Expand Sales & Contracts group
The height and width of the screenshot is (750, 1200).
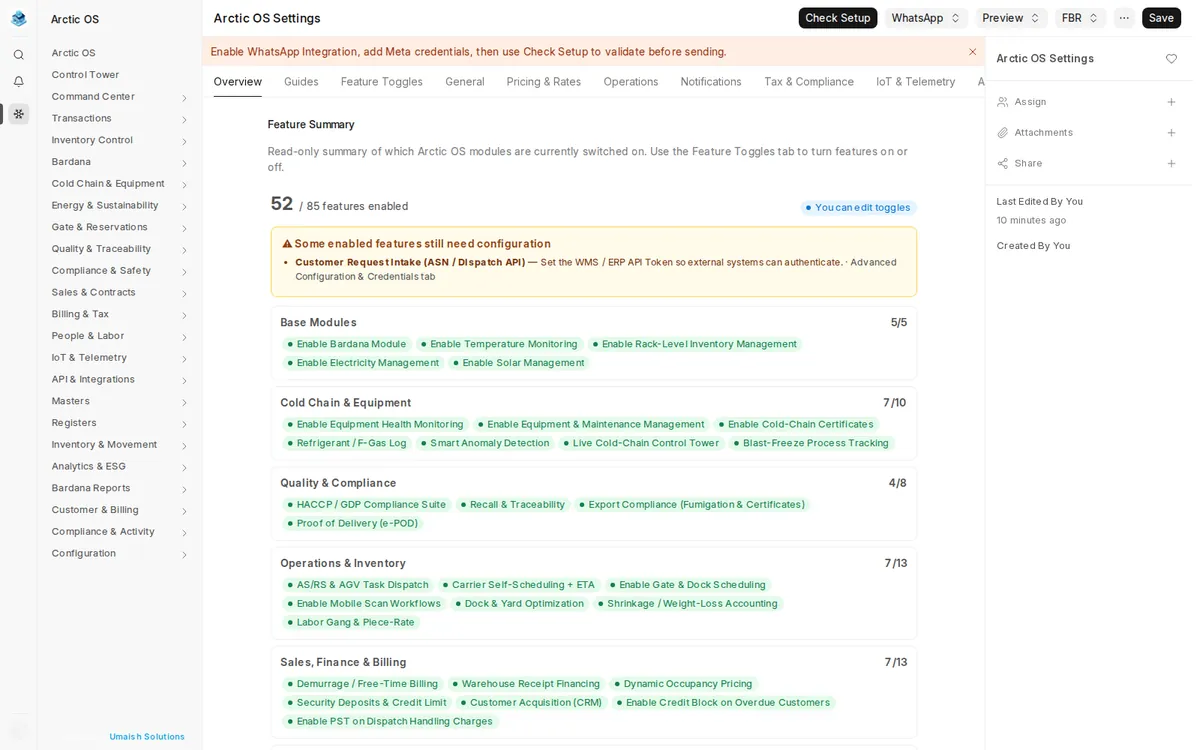[x=184, y=294]
